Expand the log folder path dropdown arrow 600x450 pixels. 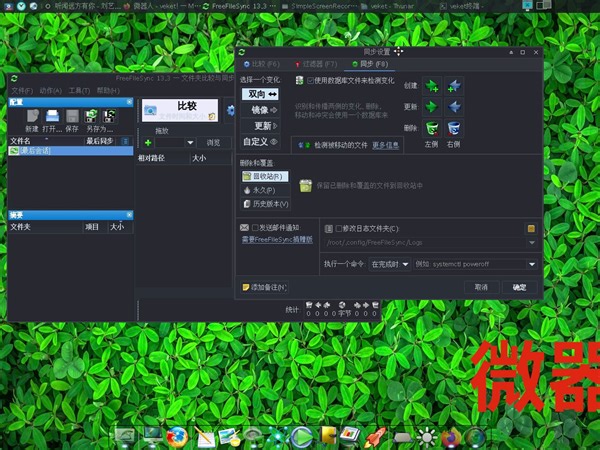coord(532,243)
